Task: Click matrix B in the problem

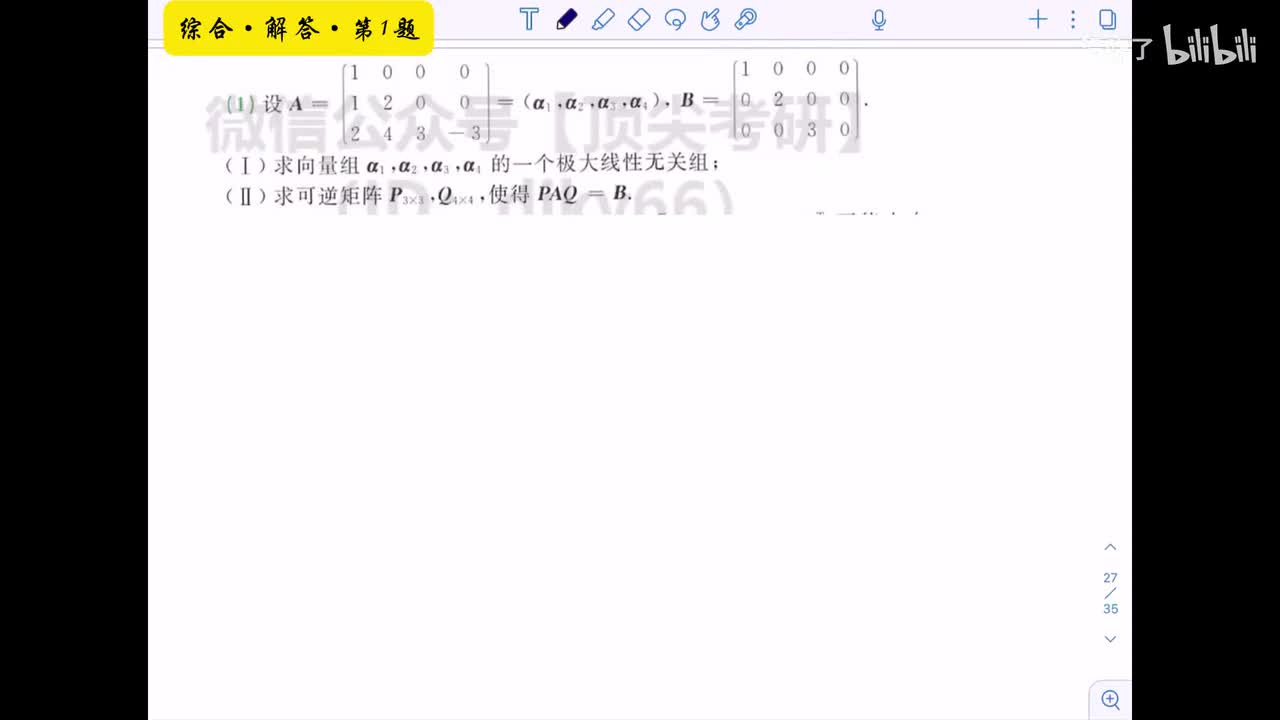Action: pos(796,99)
